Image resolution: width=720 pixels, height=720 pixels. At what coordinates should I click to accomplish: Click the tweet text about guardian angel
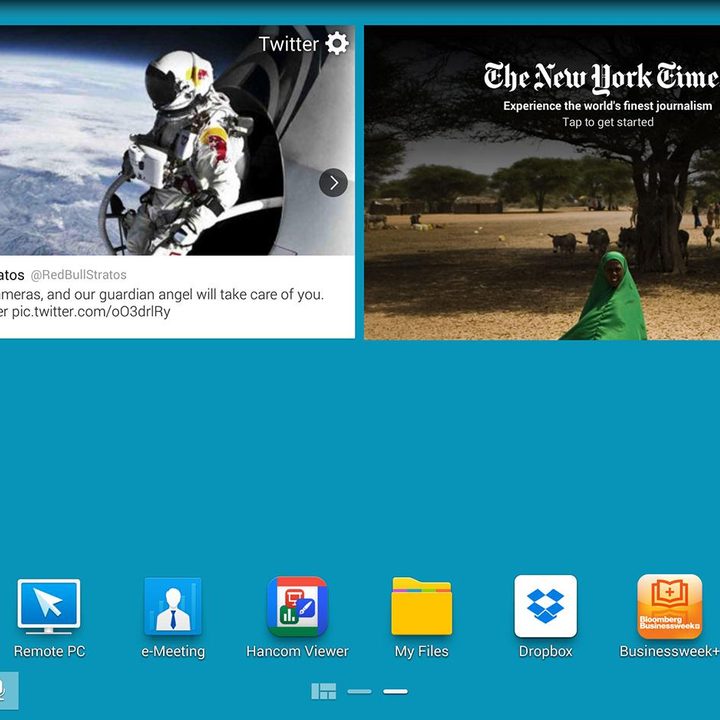162,303
